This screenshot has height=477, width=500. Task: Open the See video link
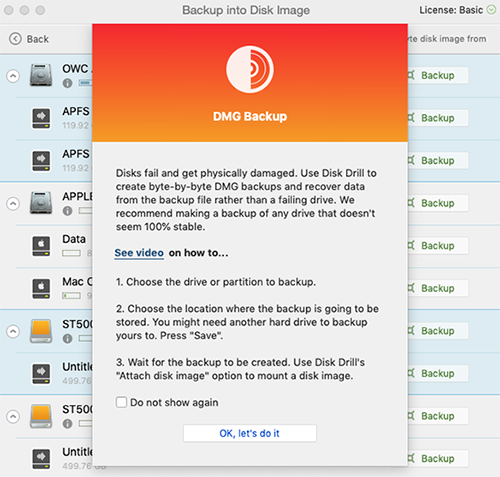tap(139, 253)
